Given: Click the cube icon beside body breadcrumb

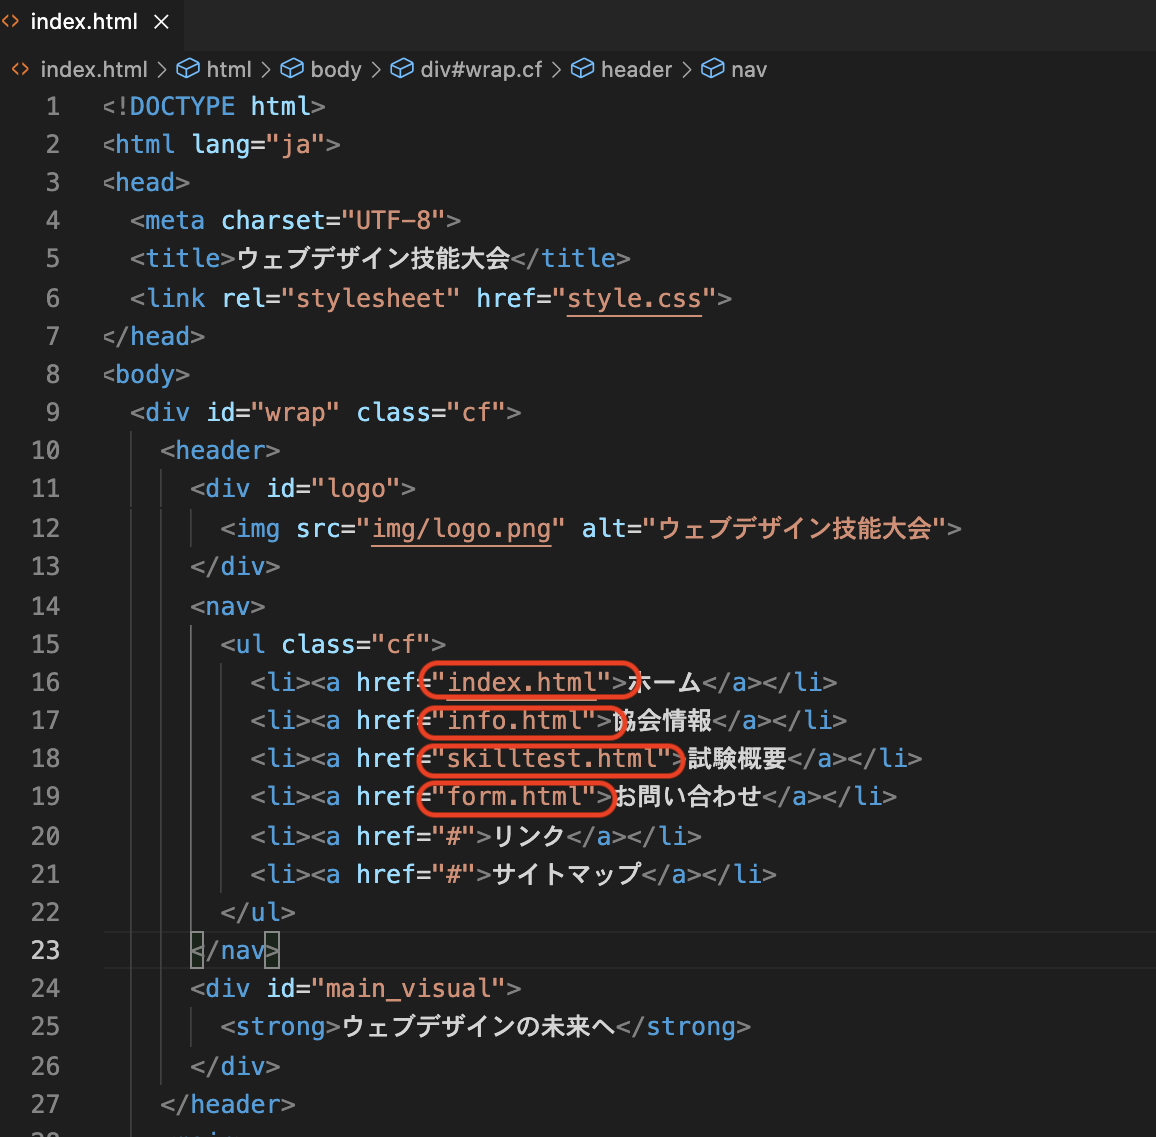Looking at the screenshot, I should pos(292,69).
